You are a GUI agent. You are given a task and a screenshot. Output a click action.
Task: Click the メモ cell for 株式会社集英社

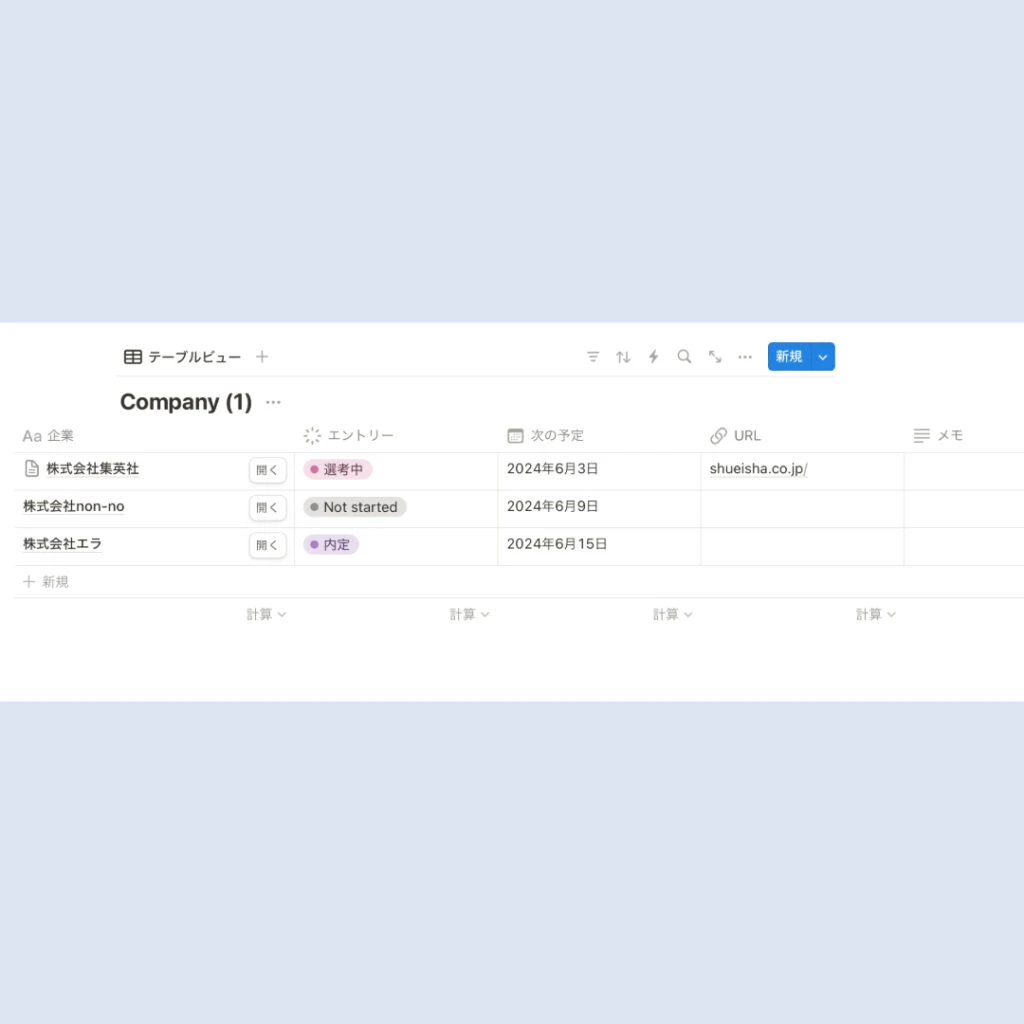click(x=965, y=471)
